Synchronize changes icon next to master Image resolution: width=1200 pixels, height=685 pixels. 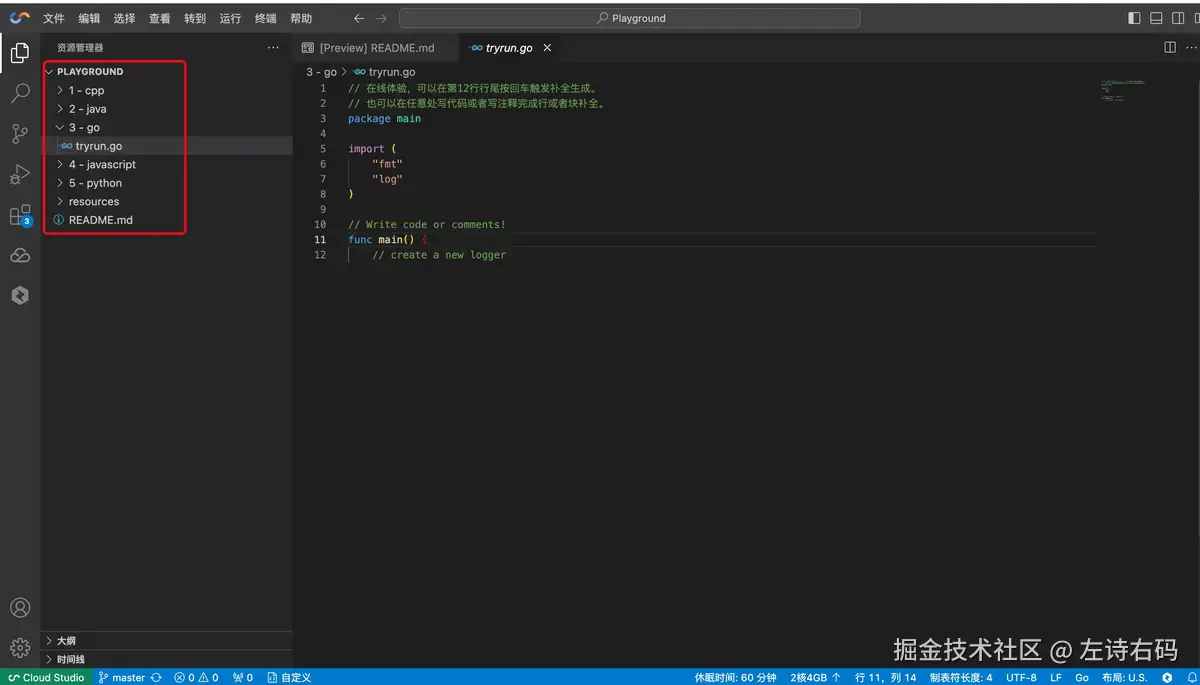pos(156,677)
